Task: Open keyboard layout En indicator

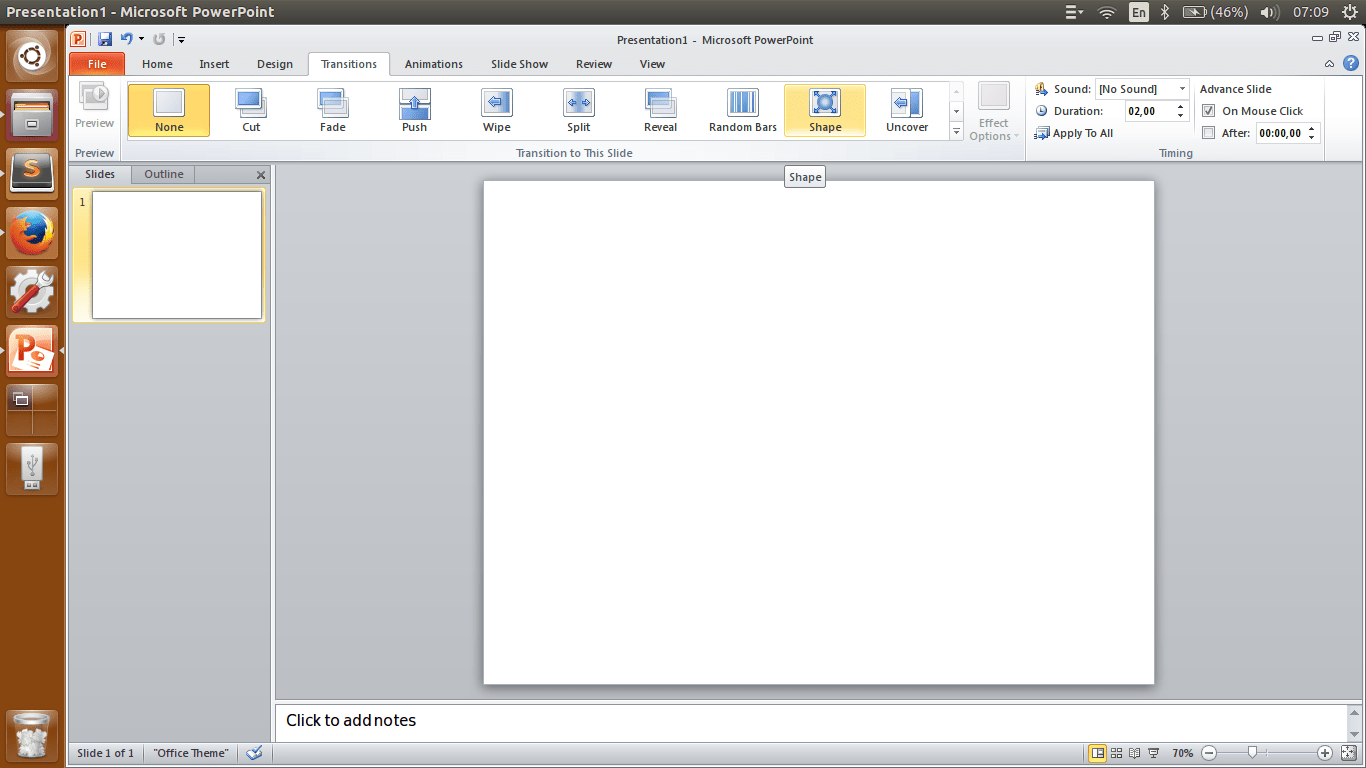Action: pos(1138,12)
